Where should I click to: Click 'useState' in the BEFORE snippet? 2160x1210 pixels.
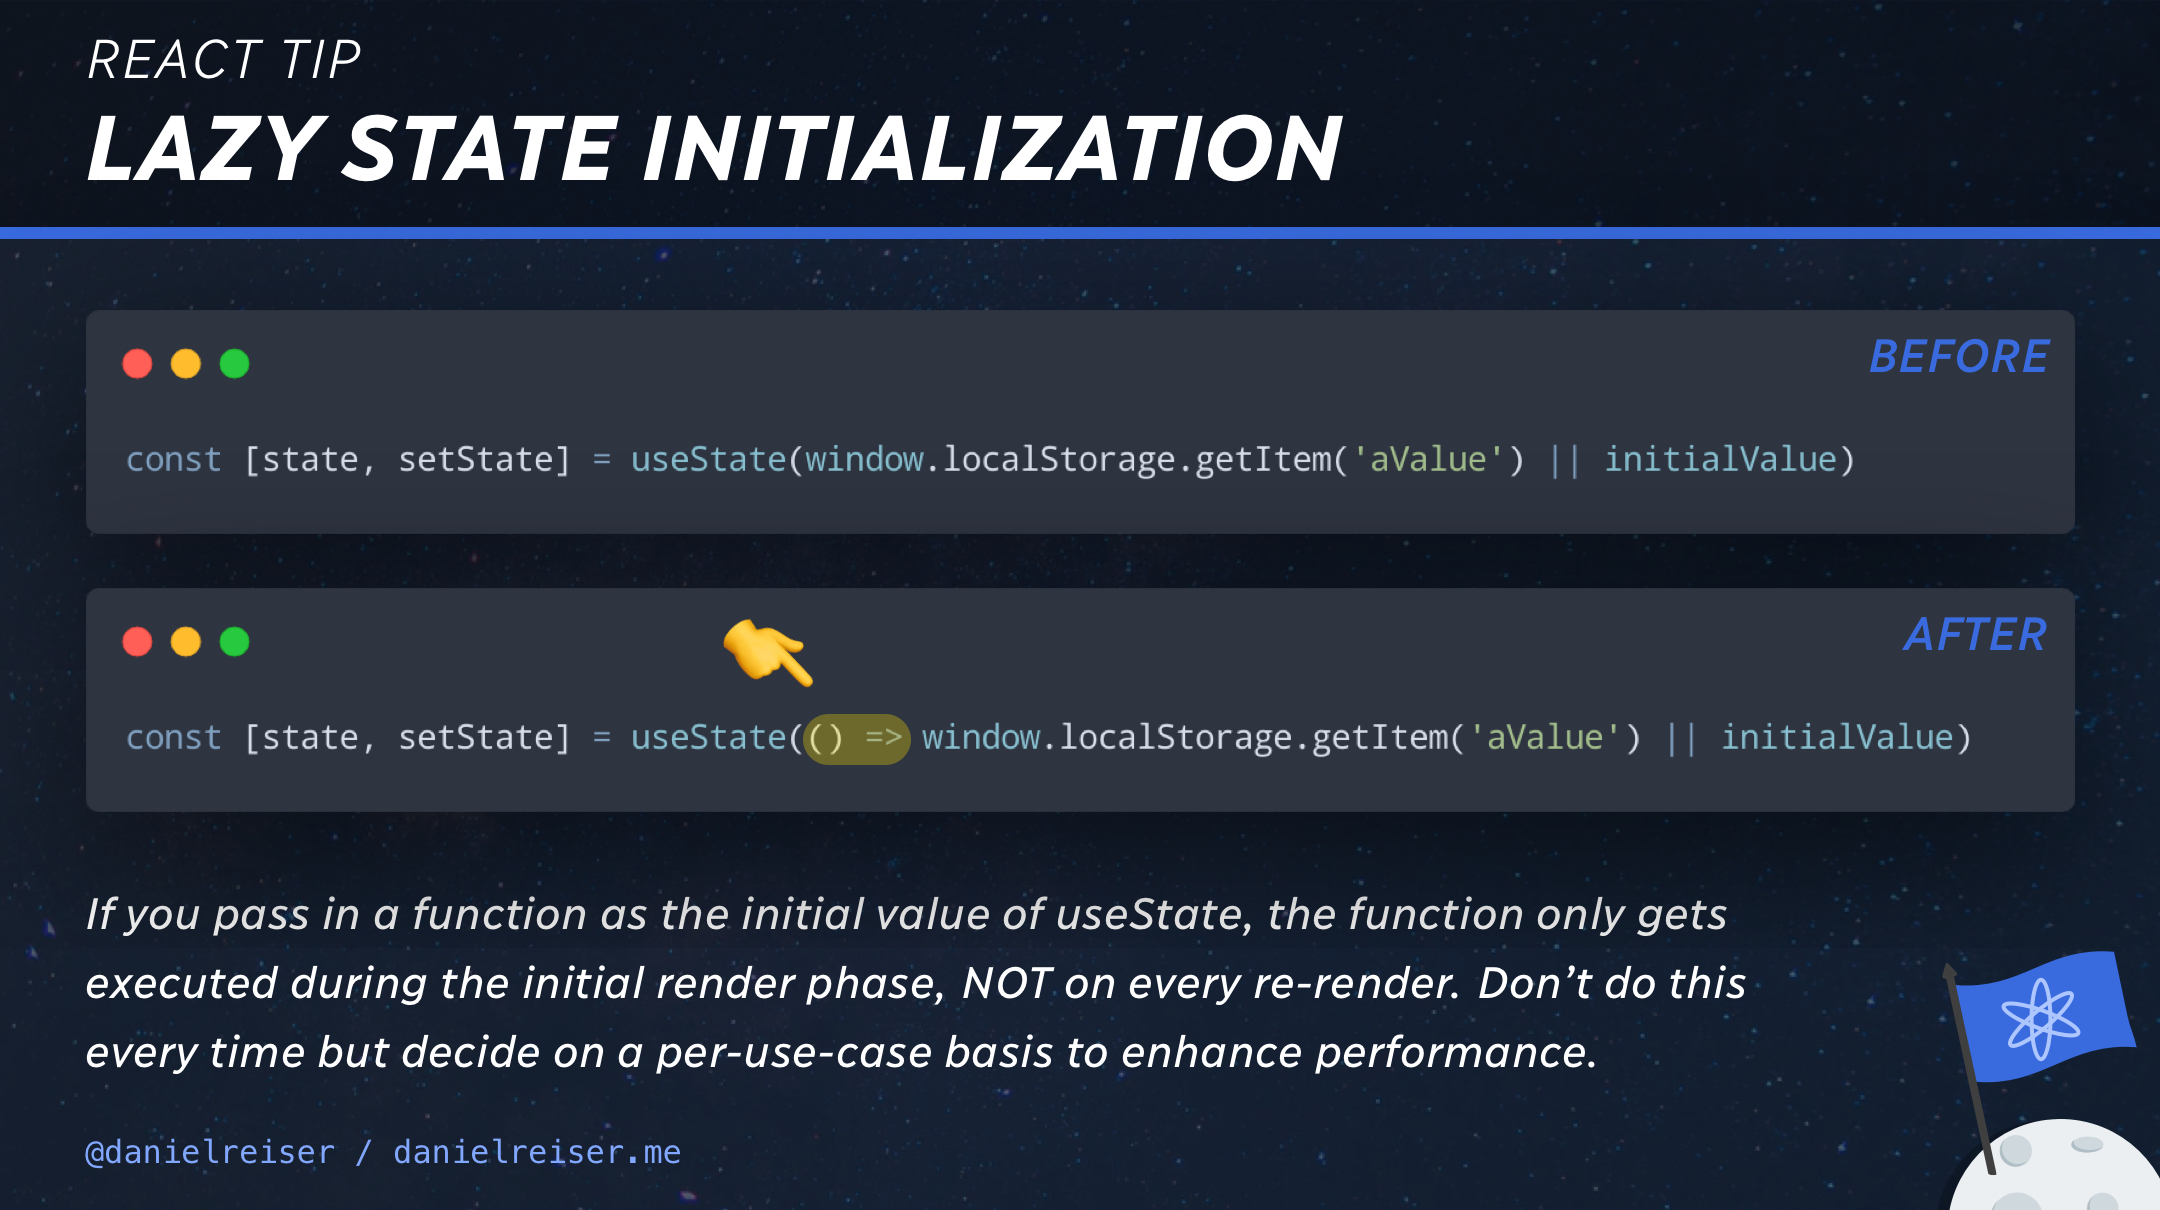point(709,460)
